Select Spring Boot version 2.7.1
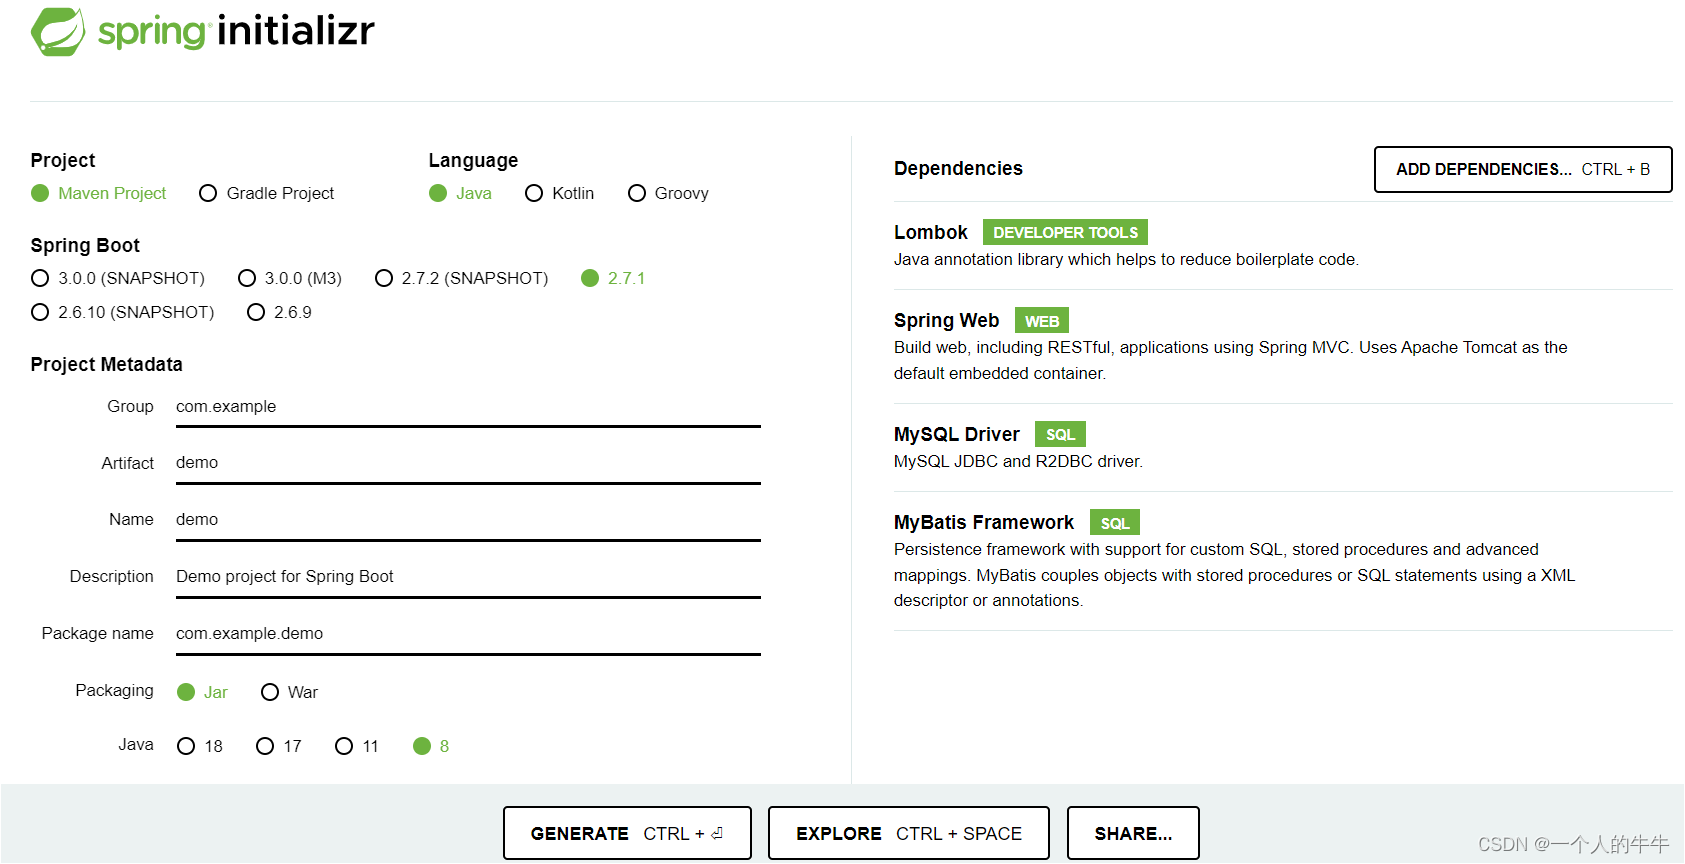The image size is (1685, 864). (613, 278)
